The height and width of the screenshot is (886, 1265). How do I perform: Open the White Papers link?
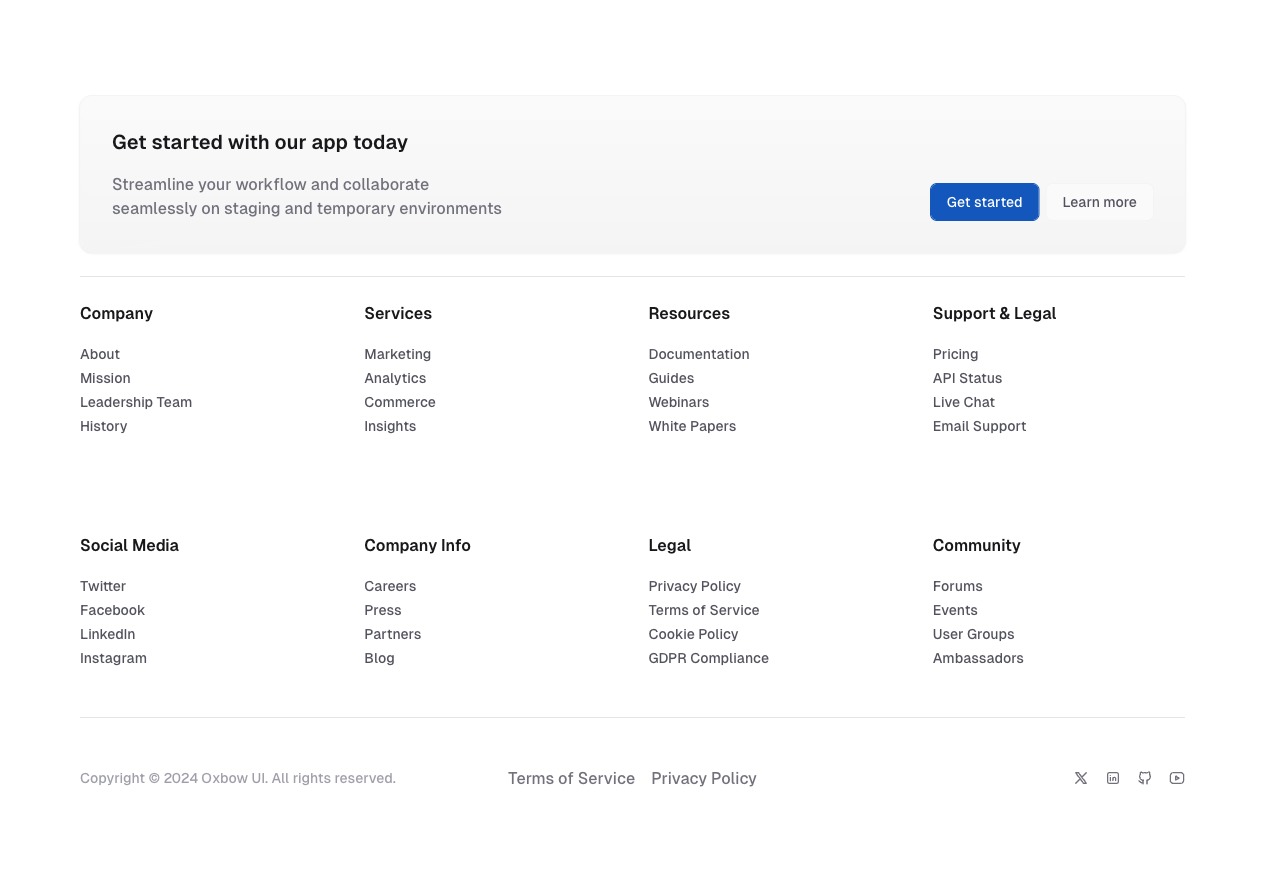point(692,426)
